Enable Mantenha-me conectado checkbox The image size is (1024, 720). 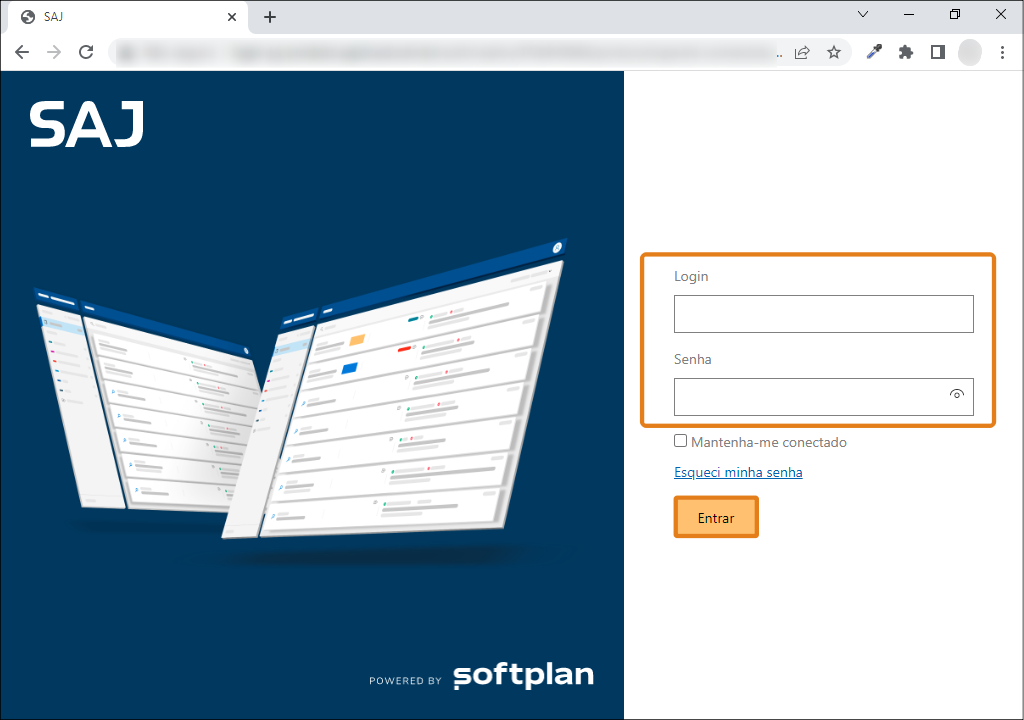coord(681,441)
